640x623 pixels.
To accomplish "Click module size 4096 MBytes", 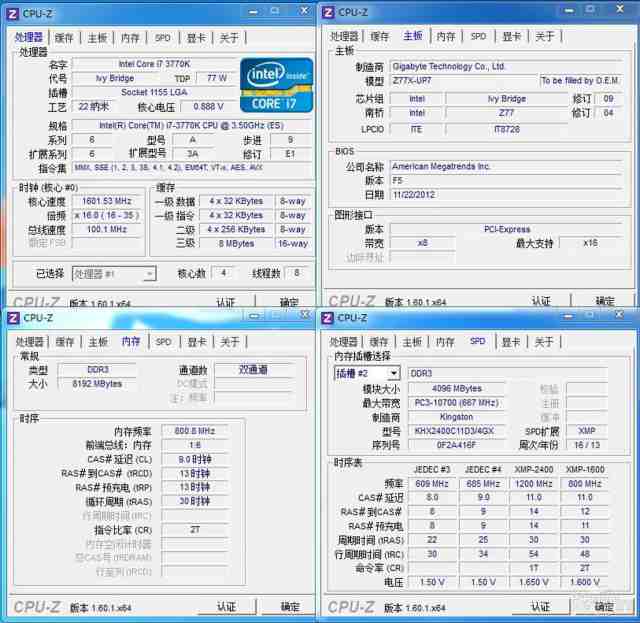I will (456, 389).
